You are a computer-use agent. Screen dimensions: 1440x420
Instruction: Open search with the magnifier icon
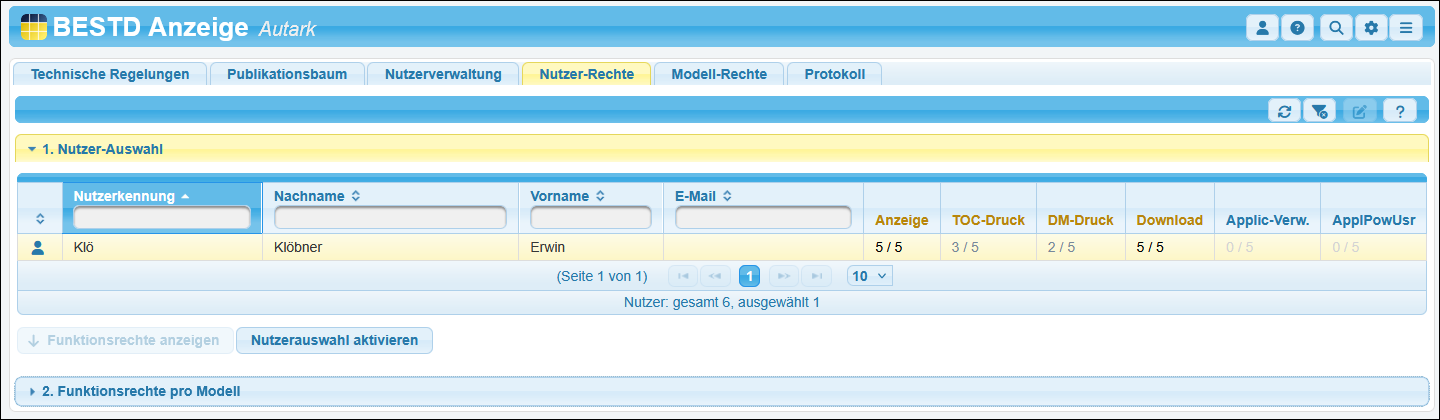tap(1335, 28)
